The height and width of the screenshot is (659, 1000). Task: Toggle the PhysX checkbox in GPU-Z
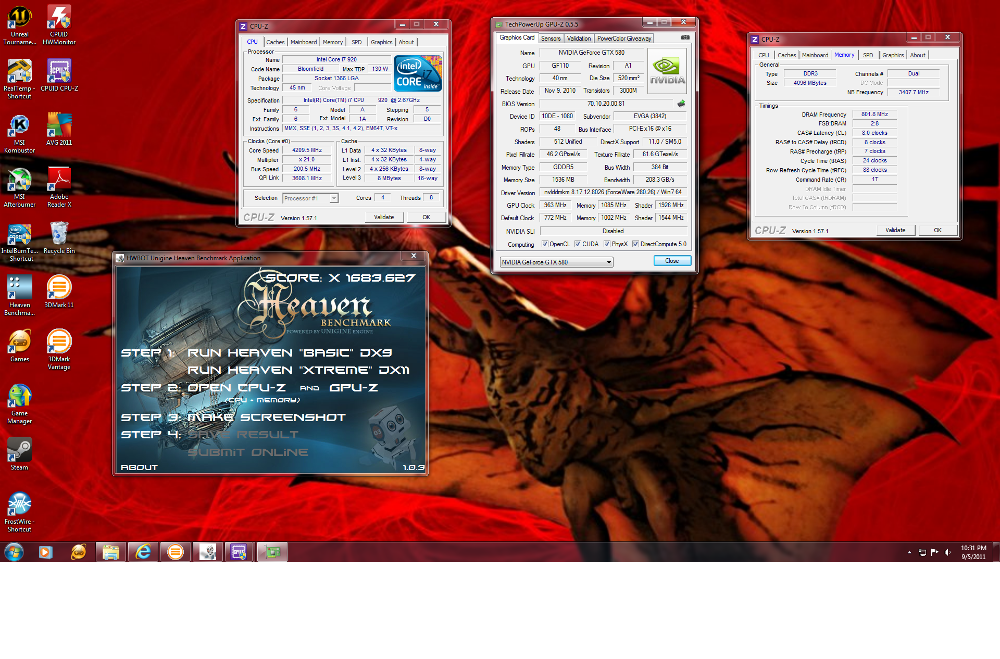(x=607, y=244)
